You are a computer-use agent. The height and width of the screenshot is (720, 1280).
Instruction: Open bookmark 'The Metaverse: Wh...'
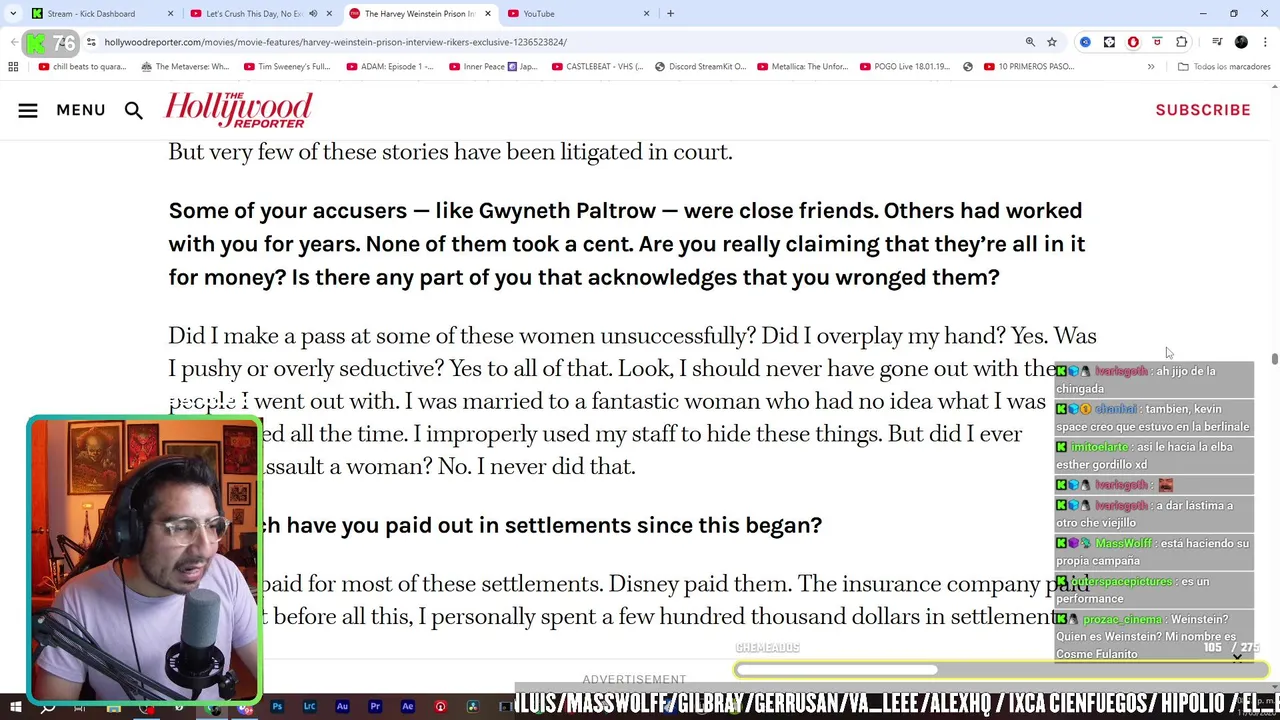[x=185, y=66]
